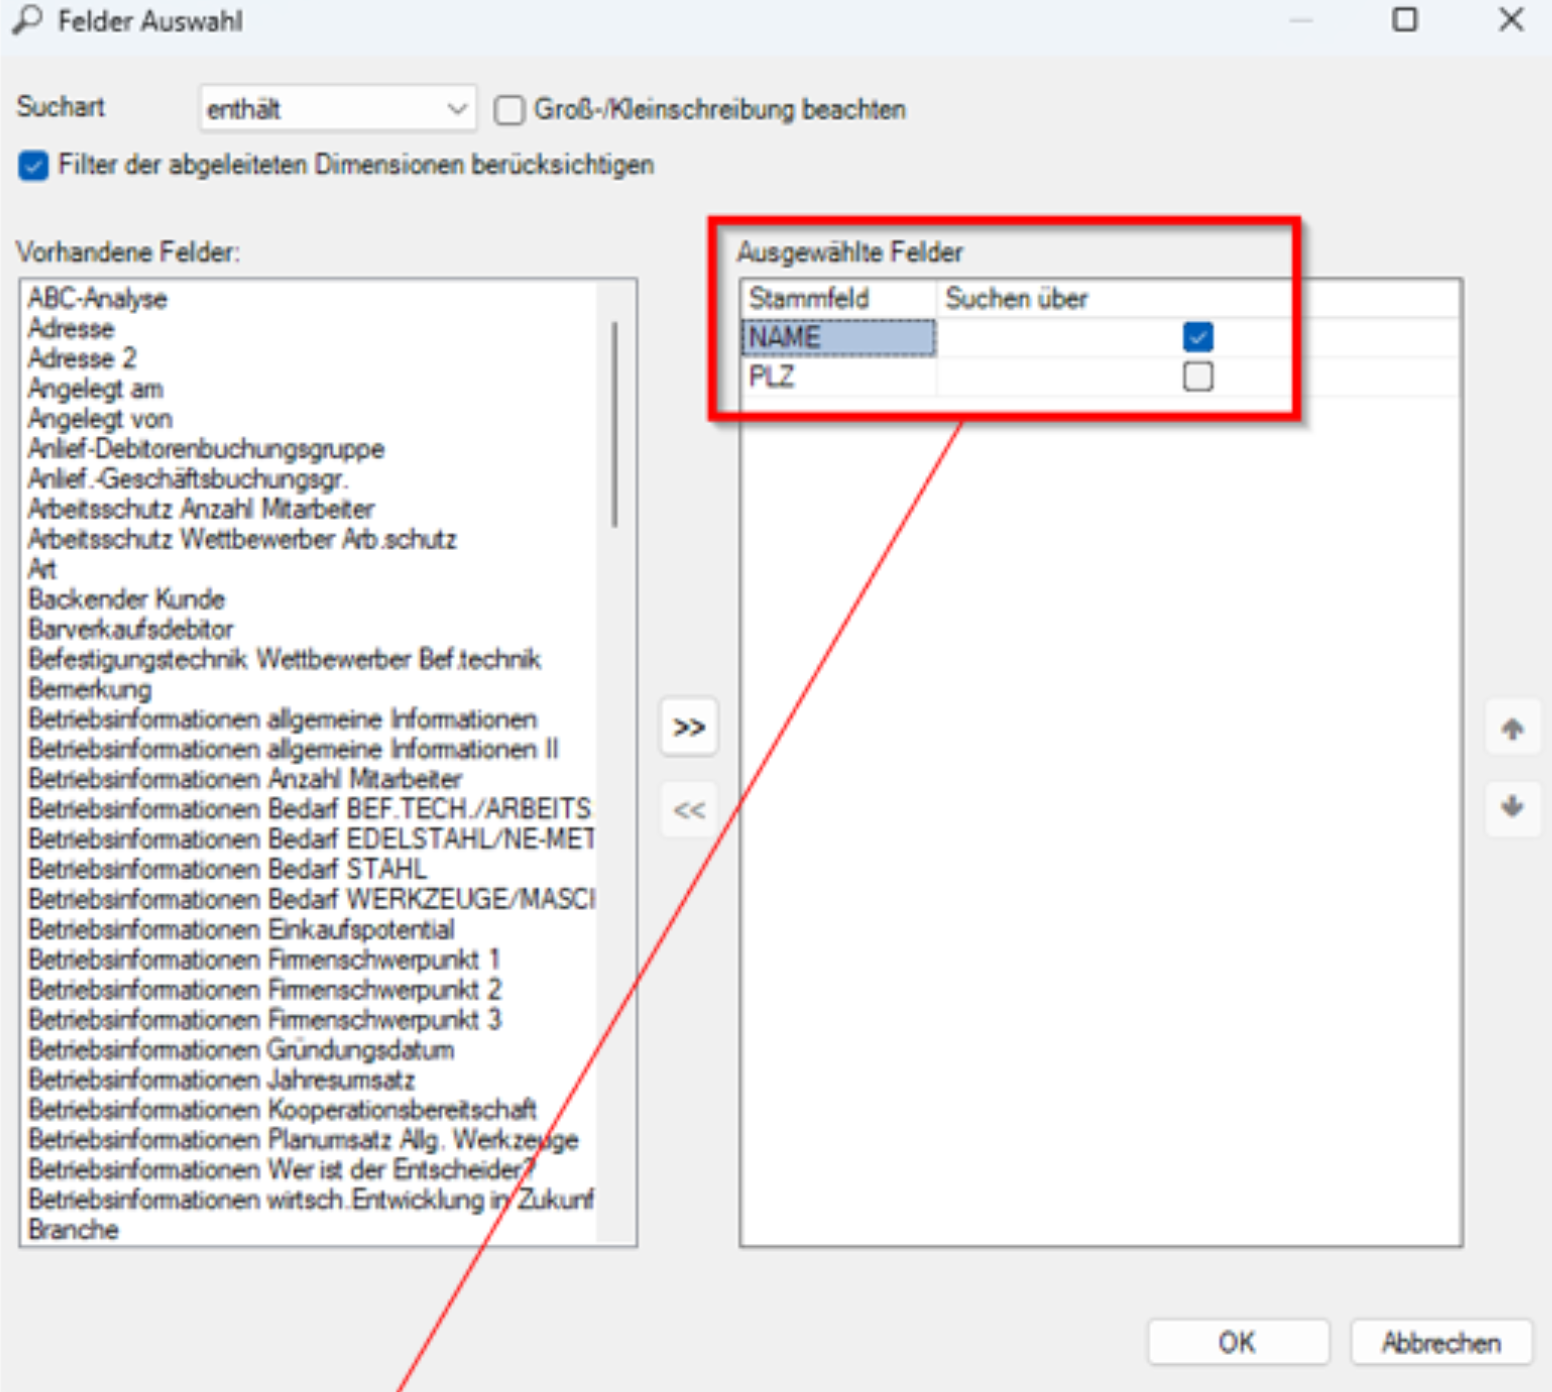Select the Branche field entry
1552x1392 pixels.
pyautogui.click(x=73, y=1229)
